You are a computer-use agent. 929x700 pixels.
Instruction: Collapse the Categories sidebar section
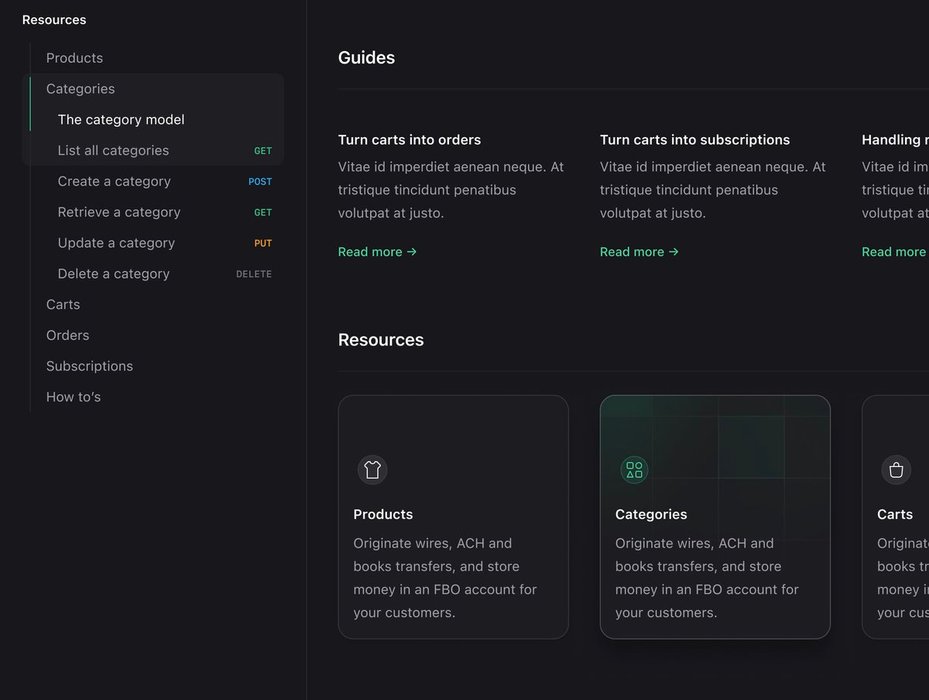point(80,89)
